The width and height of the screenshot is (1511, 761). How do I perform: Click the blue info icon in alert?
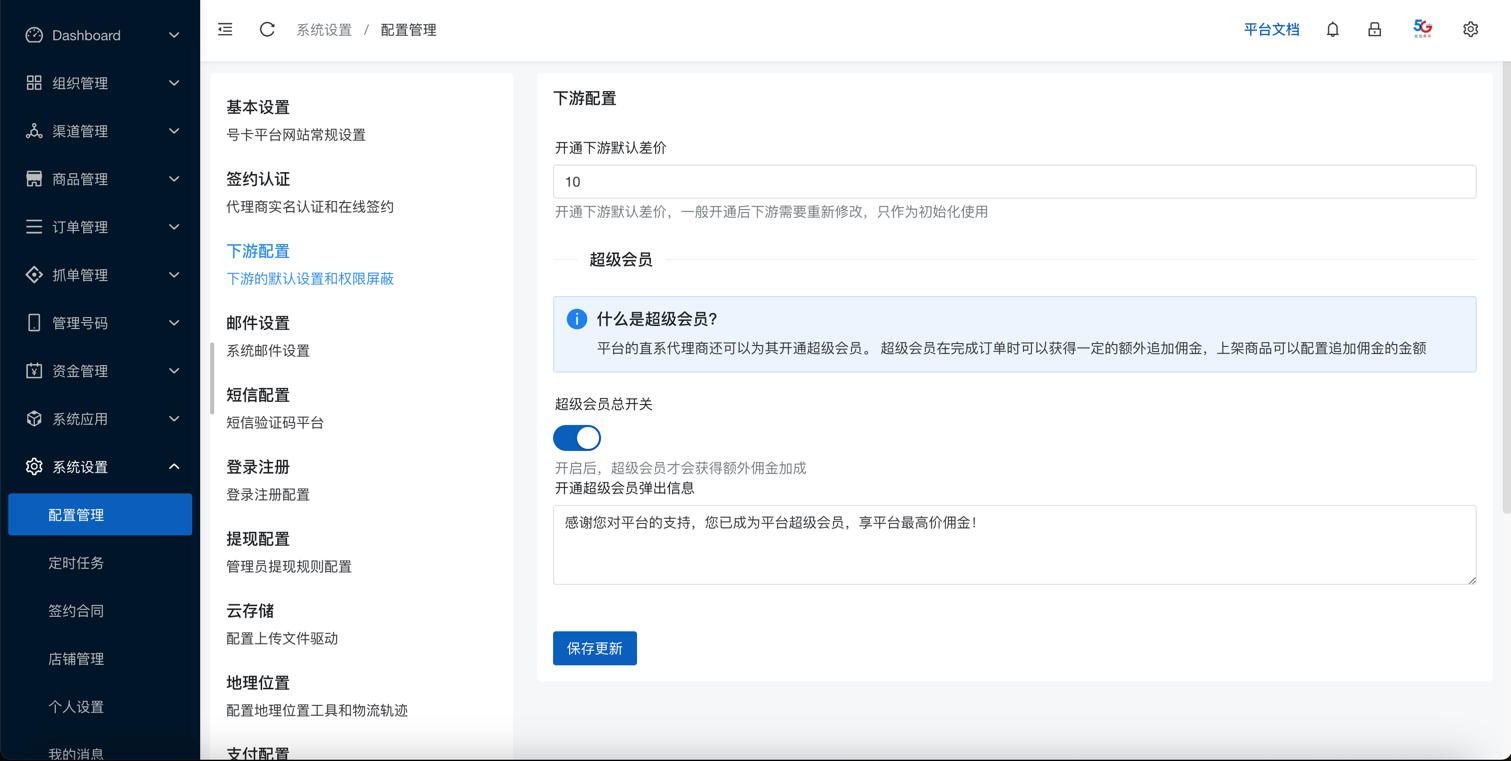(576, 319)
